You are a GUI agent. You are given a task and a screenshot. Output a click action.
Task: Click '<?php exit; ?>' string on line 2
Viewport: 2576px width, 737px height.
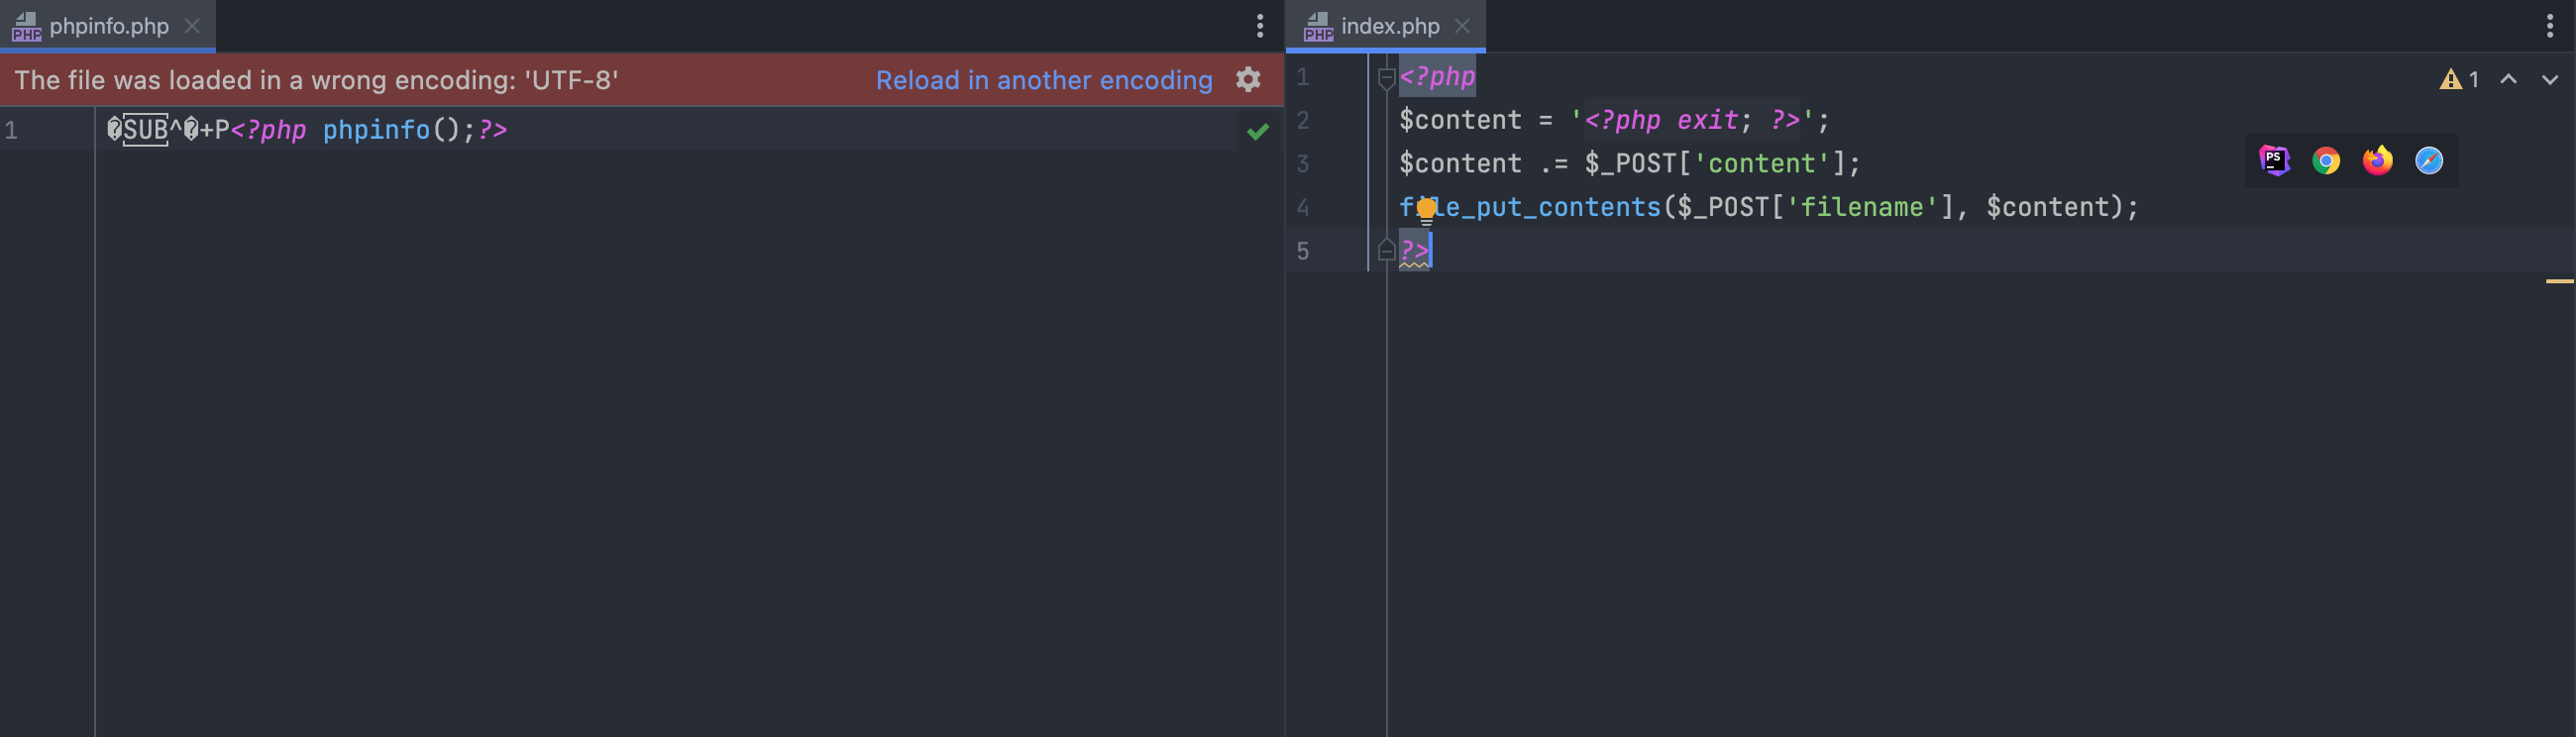tap(1692, 120)
